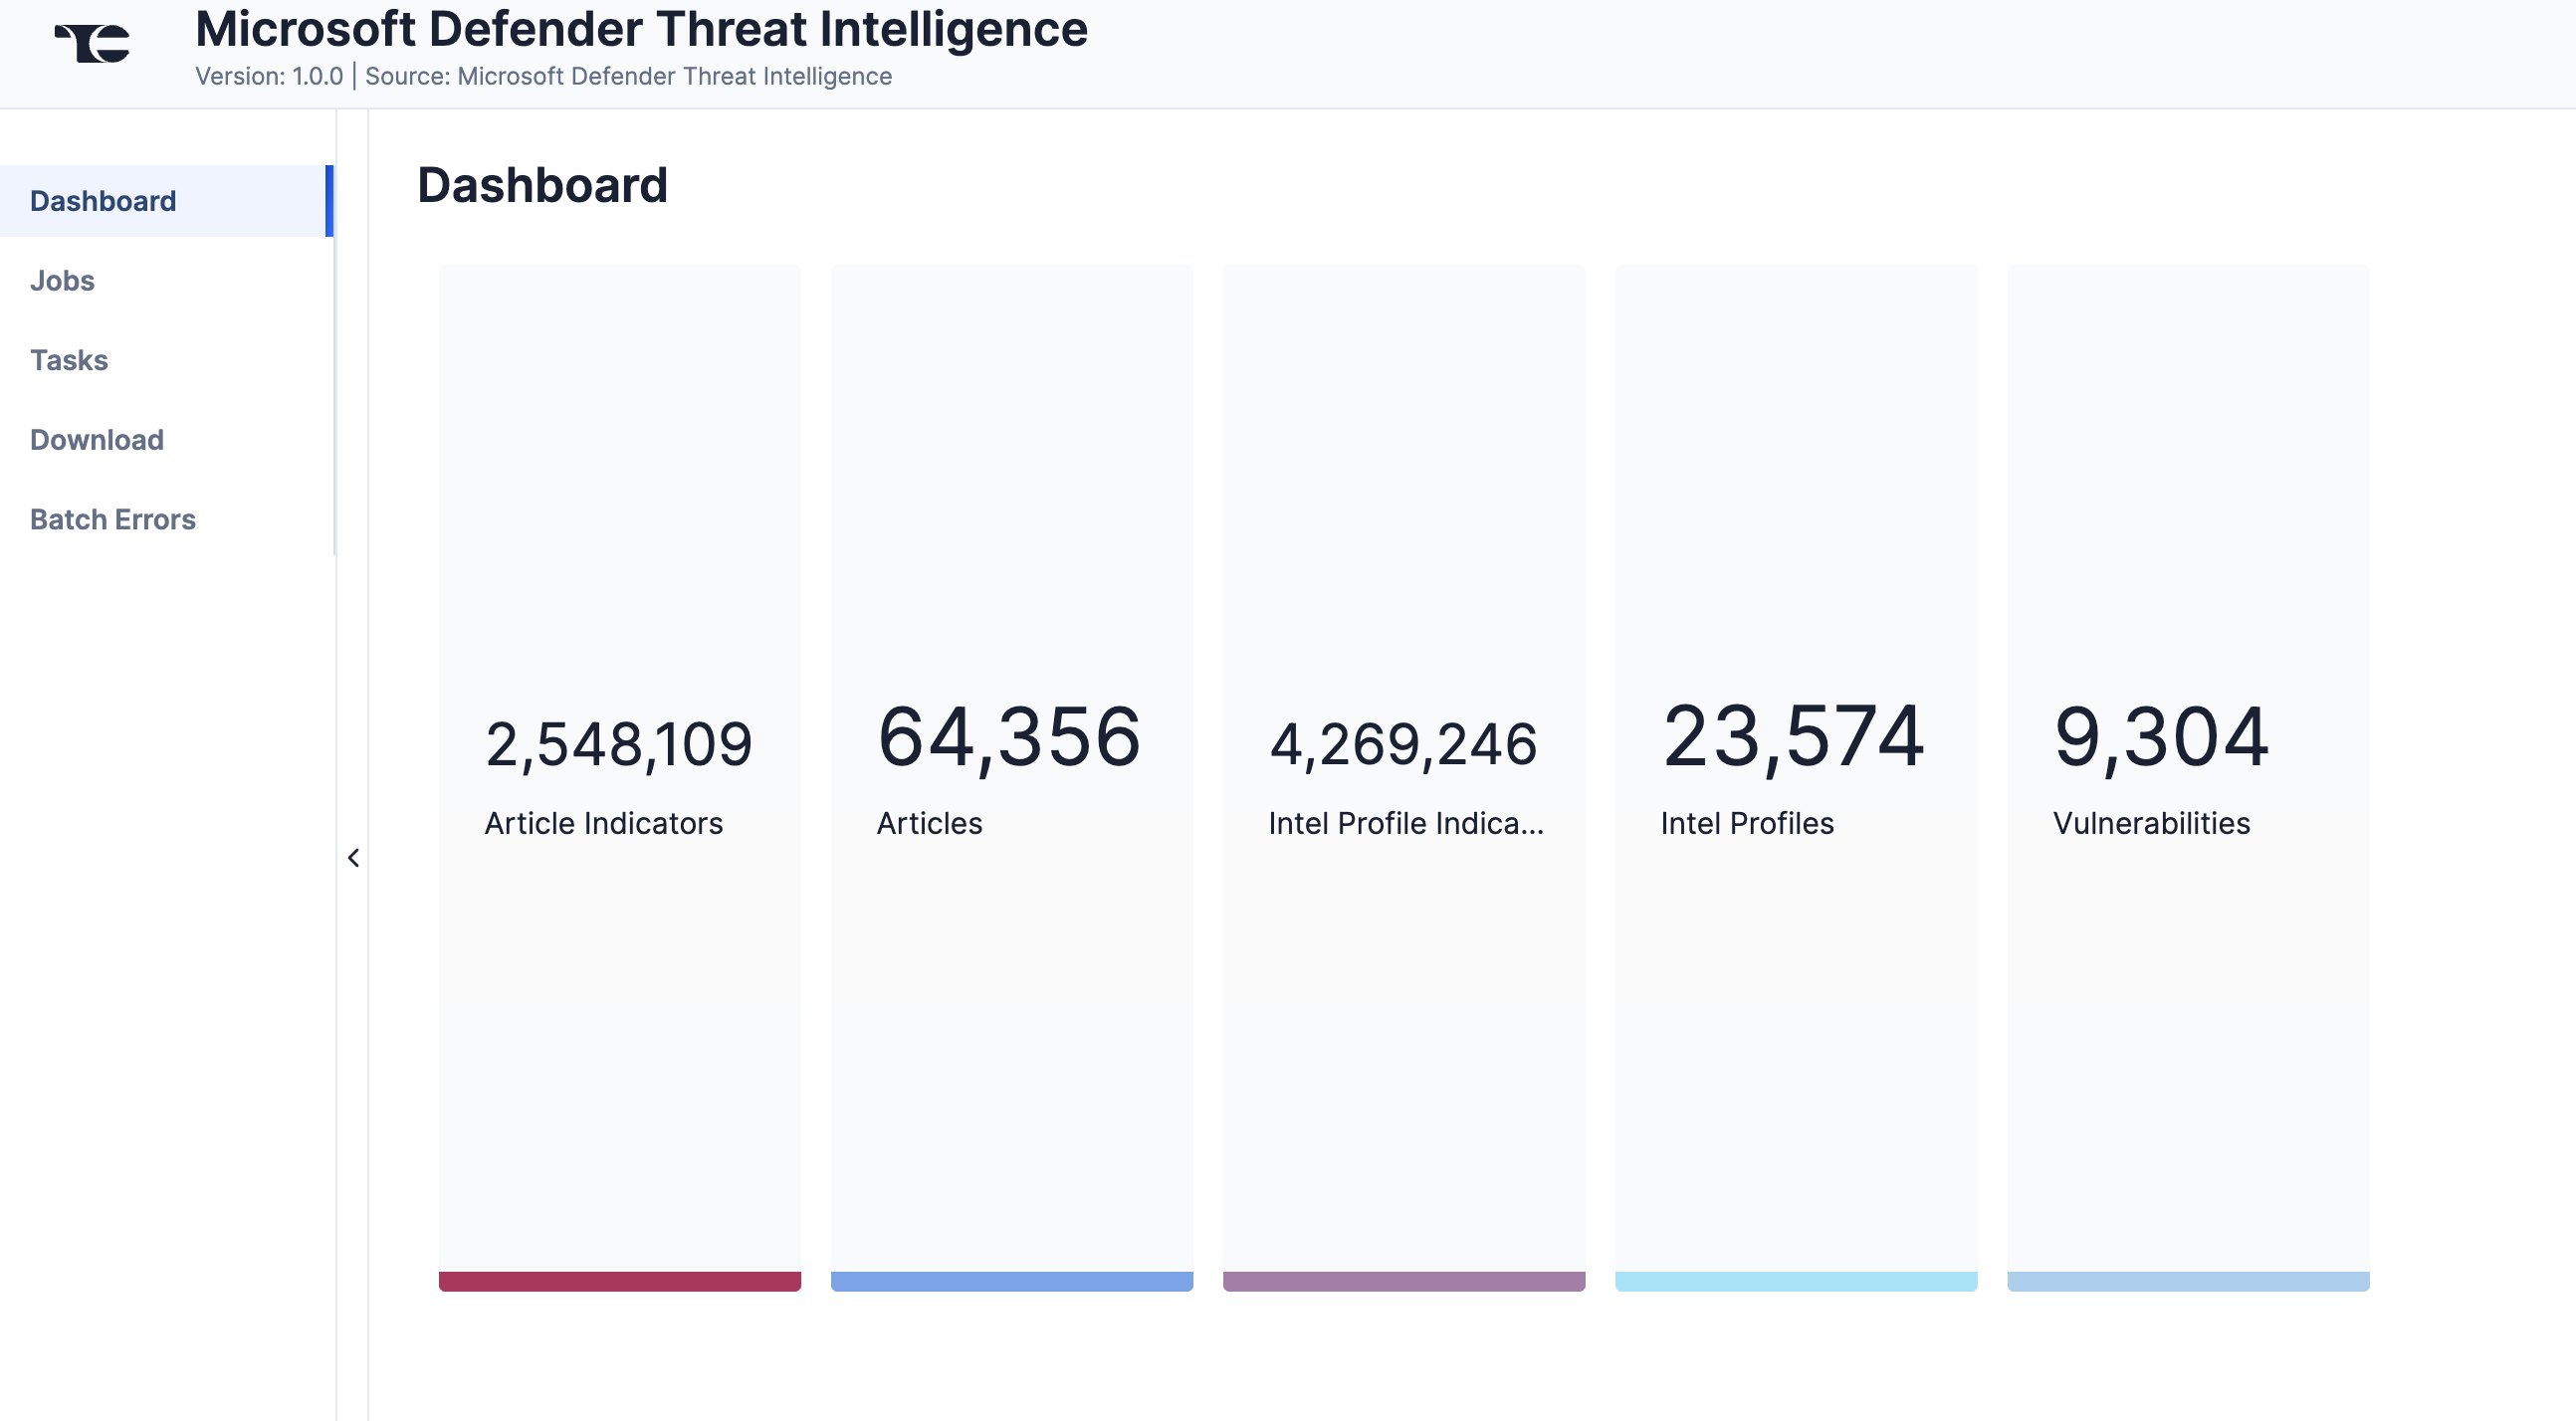Image resolution: width=2576 pixels, height=1421 pixels.
Task: Click the Articles metric card
Action: pos(1011,500)
